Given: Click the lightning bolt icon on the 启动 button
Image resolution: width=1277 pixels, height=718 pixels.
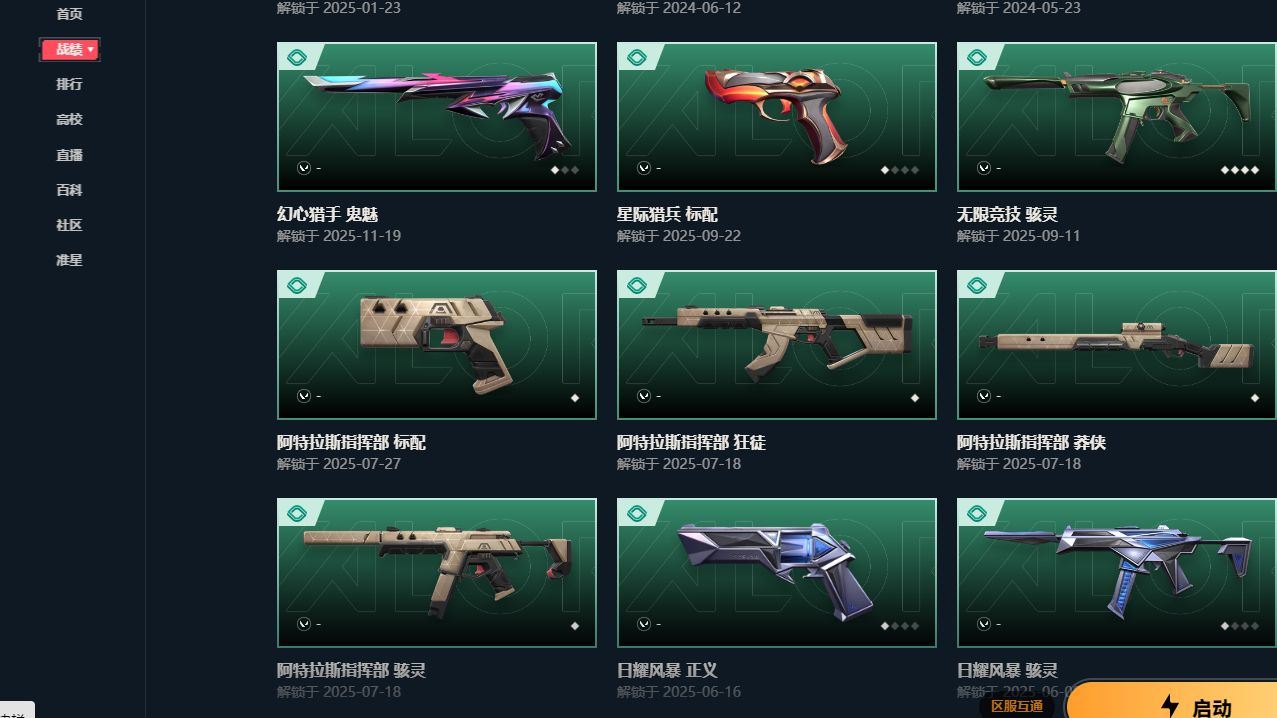Looking at the screenshot, I should point(1169,706).
